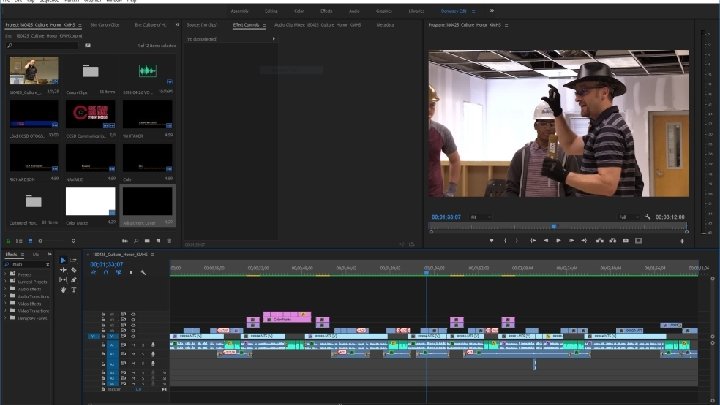The width and height of the screenshot is (720, 405).
Task: Select the Ripple Edit tool
Action: click(63, 270)
